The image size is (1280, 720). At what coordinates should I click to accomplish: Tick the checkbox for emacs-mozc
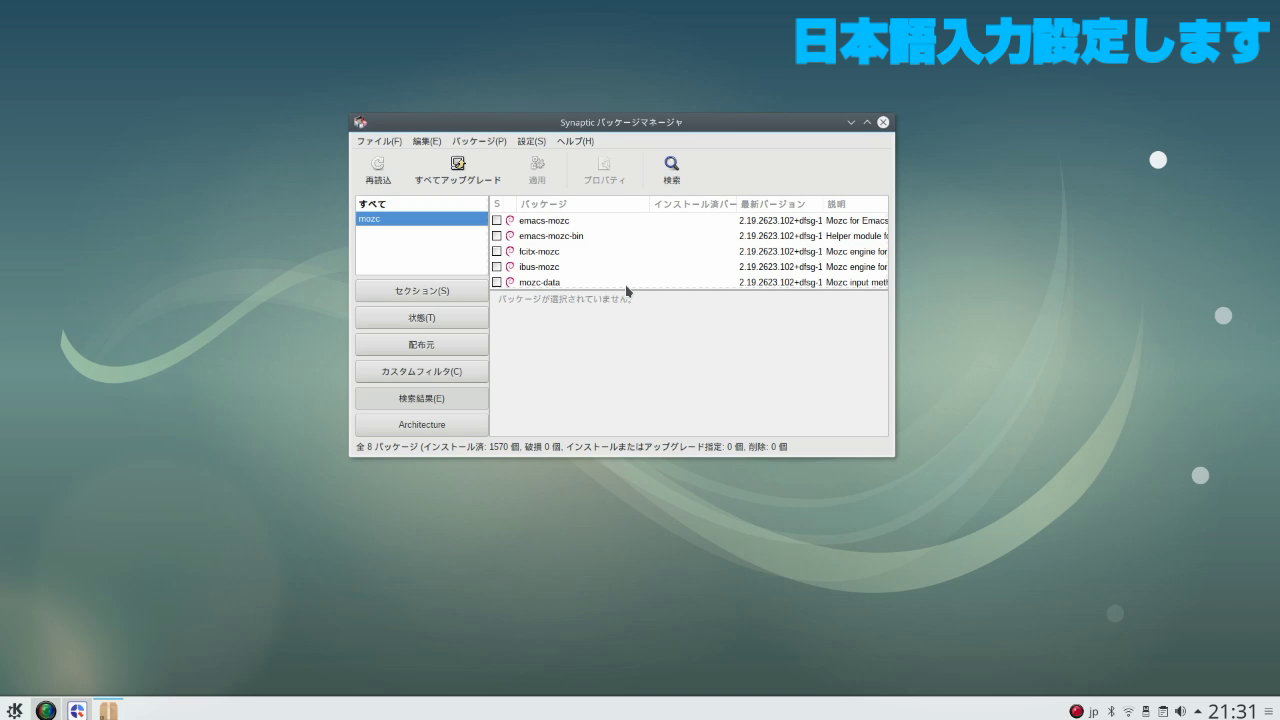pyautogui.click(x=496, y=220)
